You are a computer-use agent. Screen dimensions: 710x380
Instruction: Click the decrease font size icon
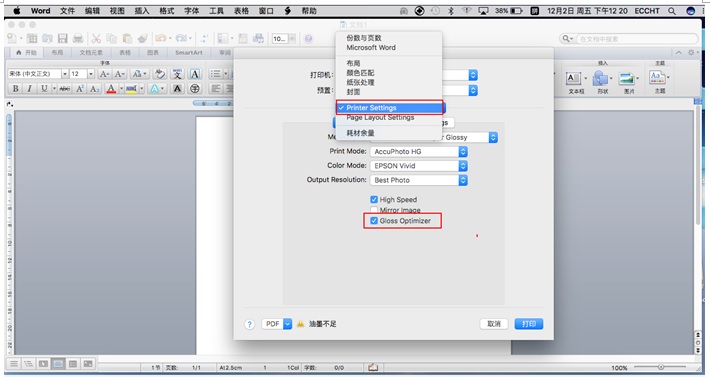click(x=120, y=74)
